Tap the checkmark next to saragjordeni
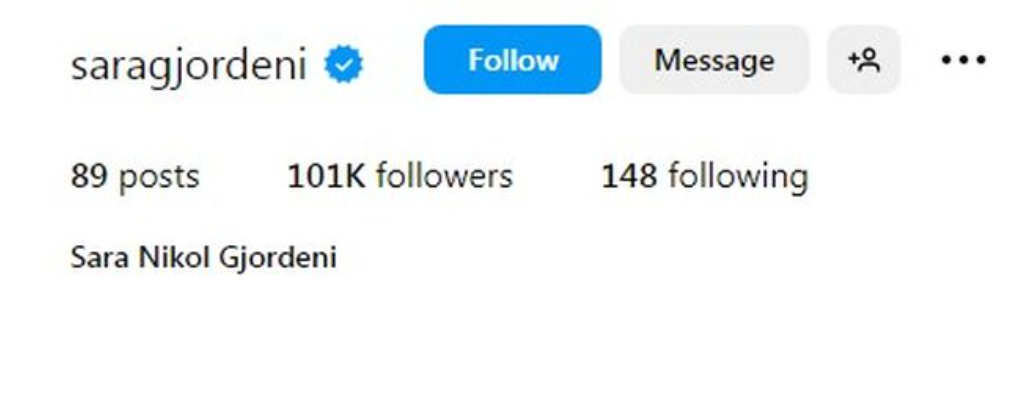Screen dimensions: 1014x394 (344, 64)
